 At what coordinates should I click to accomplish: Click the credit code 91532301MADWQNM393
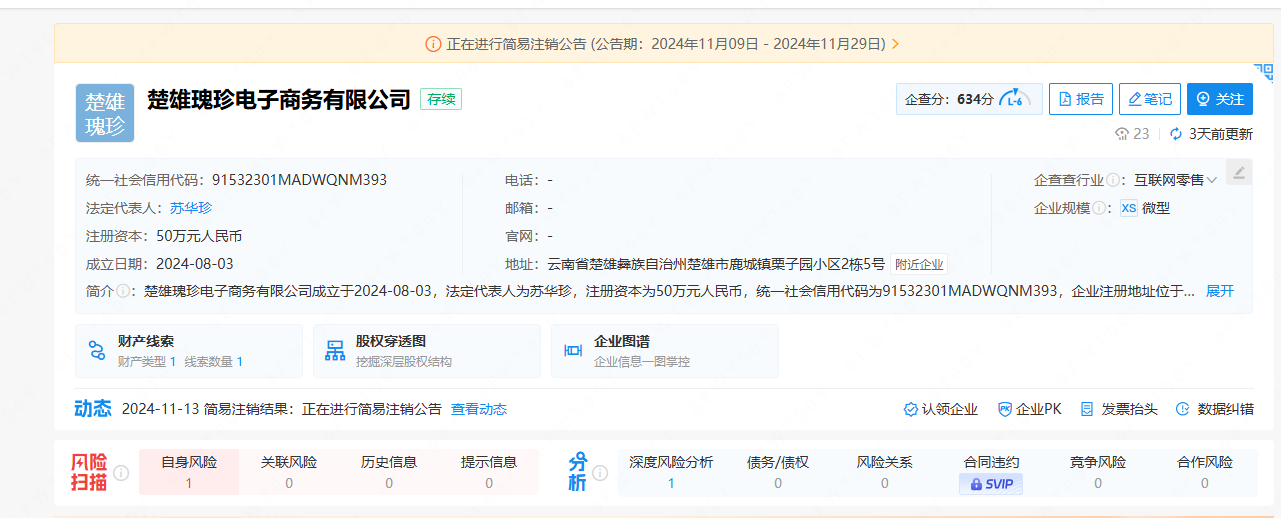[x=299, y=180]
